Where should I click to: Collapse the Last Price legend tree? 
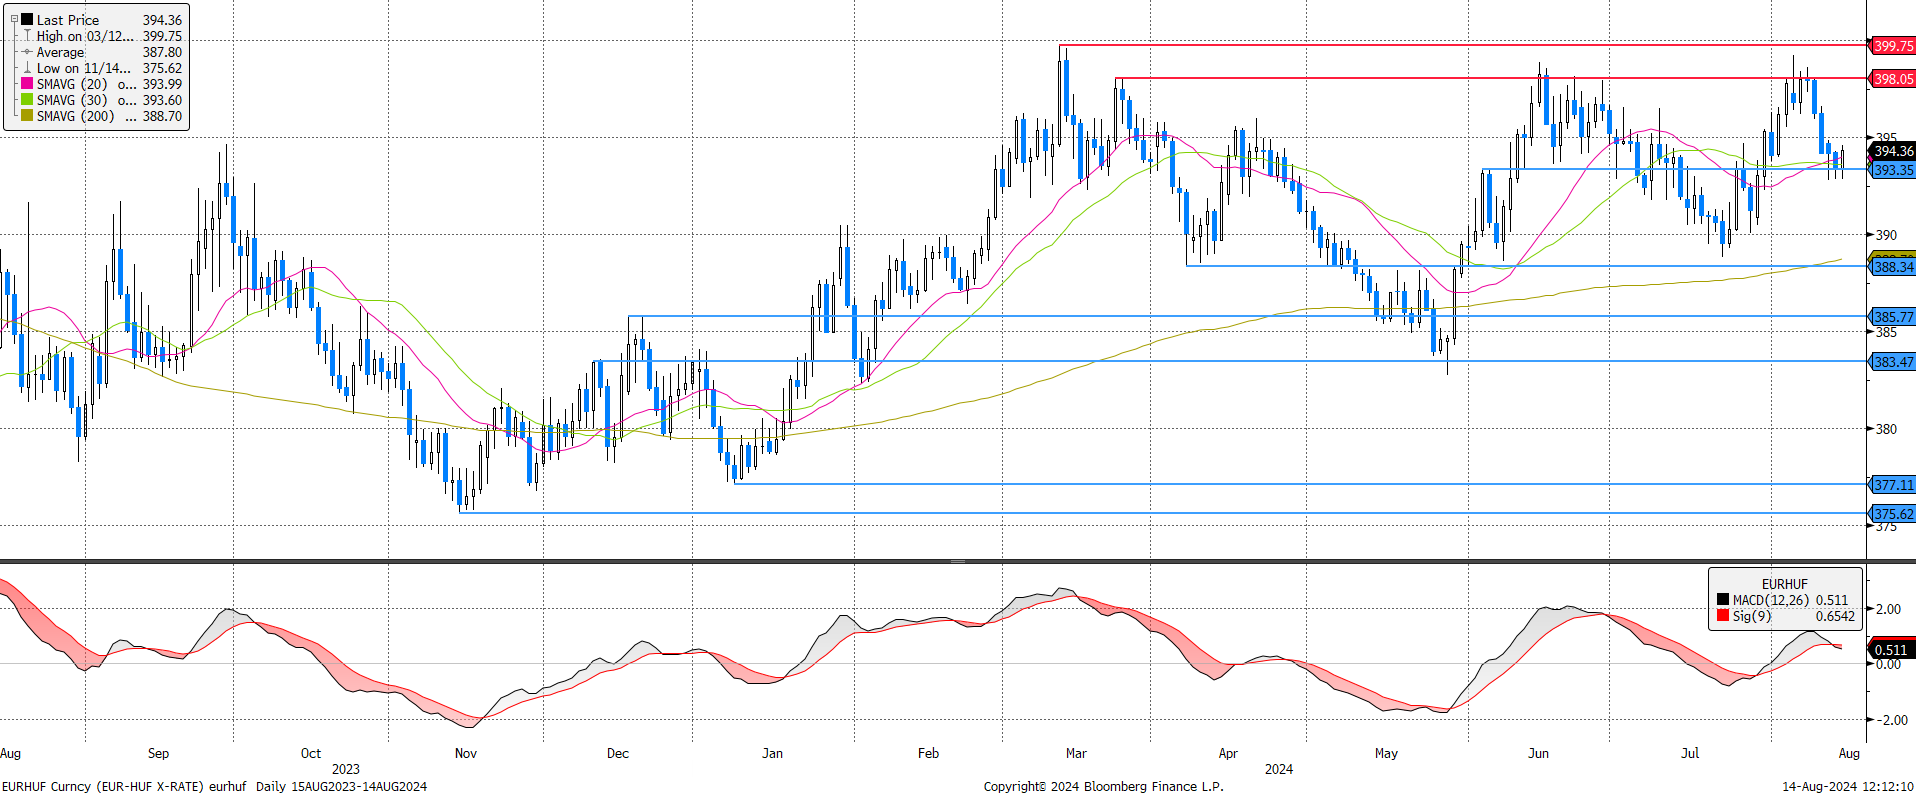tap(14, 19)
